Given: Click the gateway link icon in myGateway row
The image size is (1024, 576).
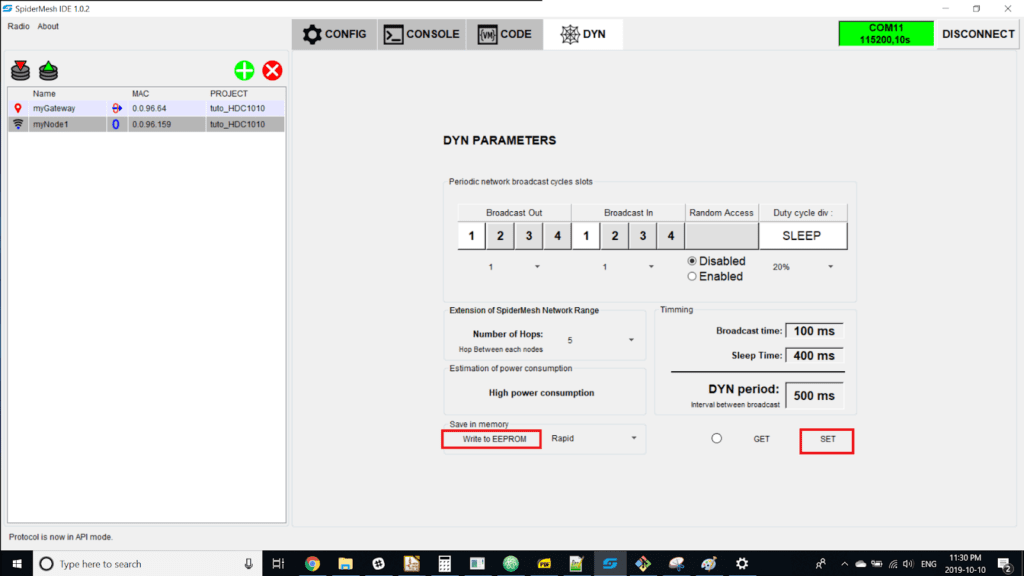Looking at the screenshot, I should click(x=117, y=108).
